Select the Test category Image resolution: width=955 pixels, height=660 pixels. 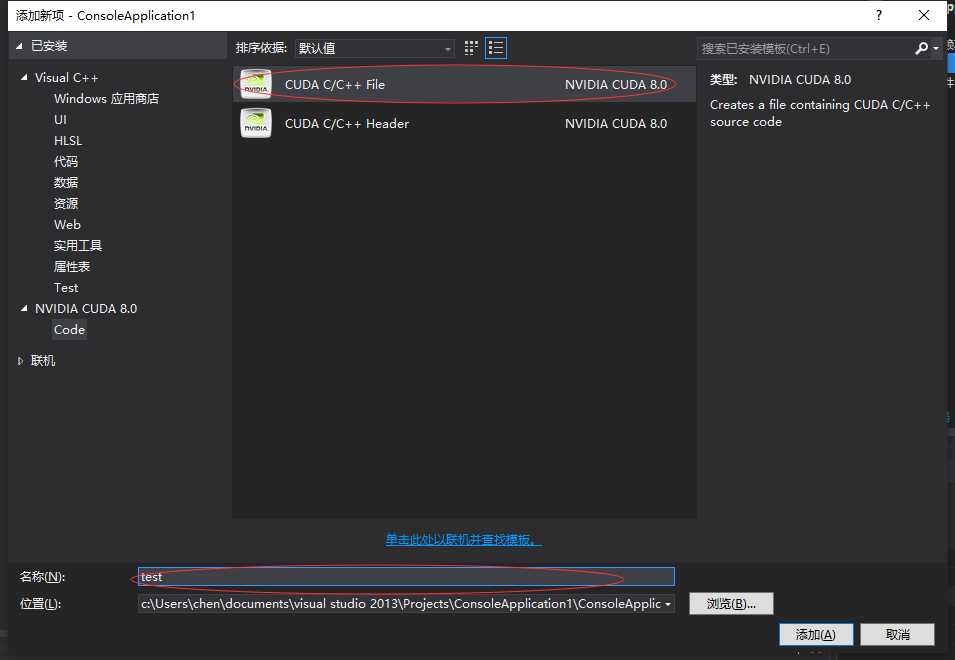(66, 287)
